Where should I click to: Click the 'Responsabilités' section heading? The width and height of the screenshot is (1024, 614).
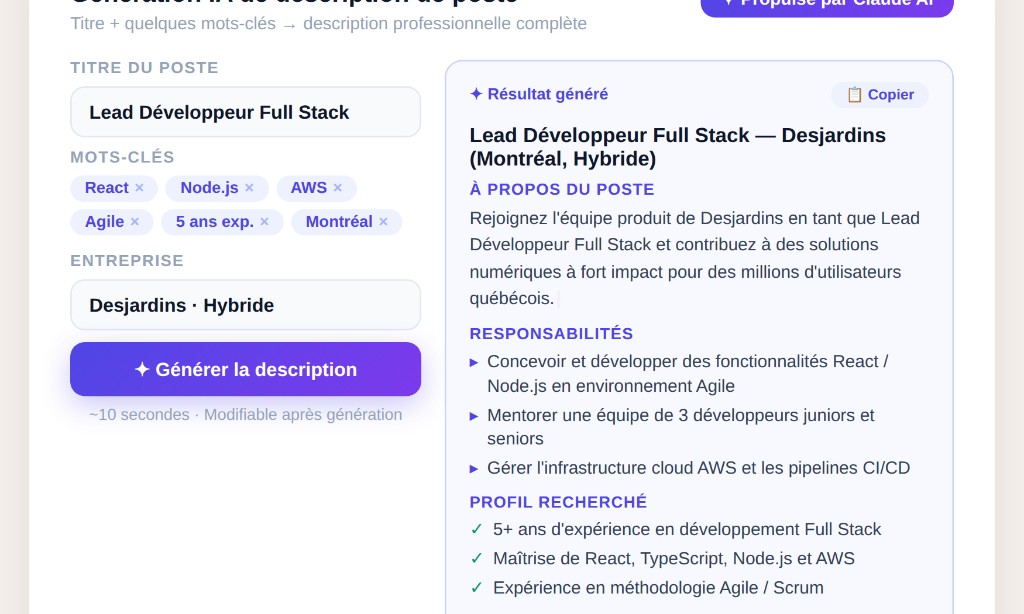coord(551,334)
